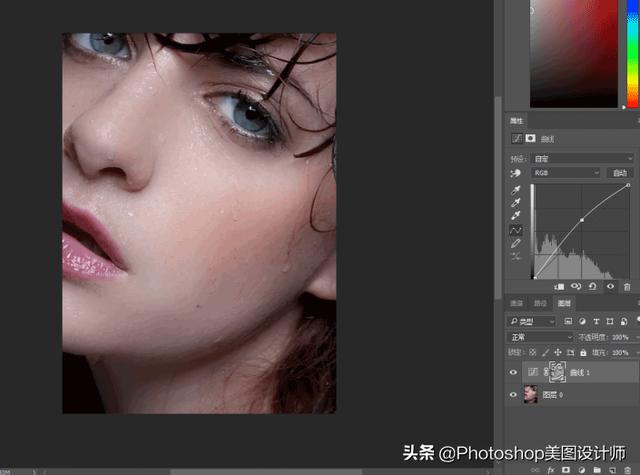The width and height of the screenshot is (640, 475).
Task: Toggle the lock-all padlock icon
Action: pyautogui.click(x=583, y=352)
